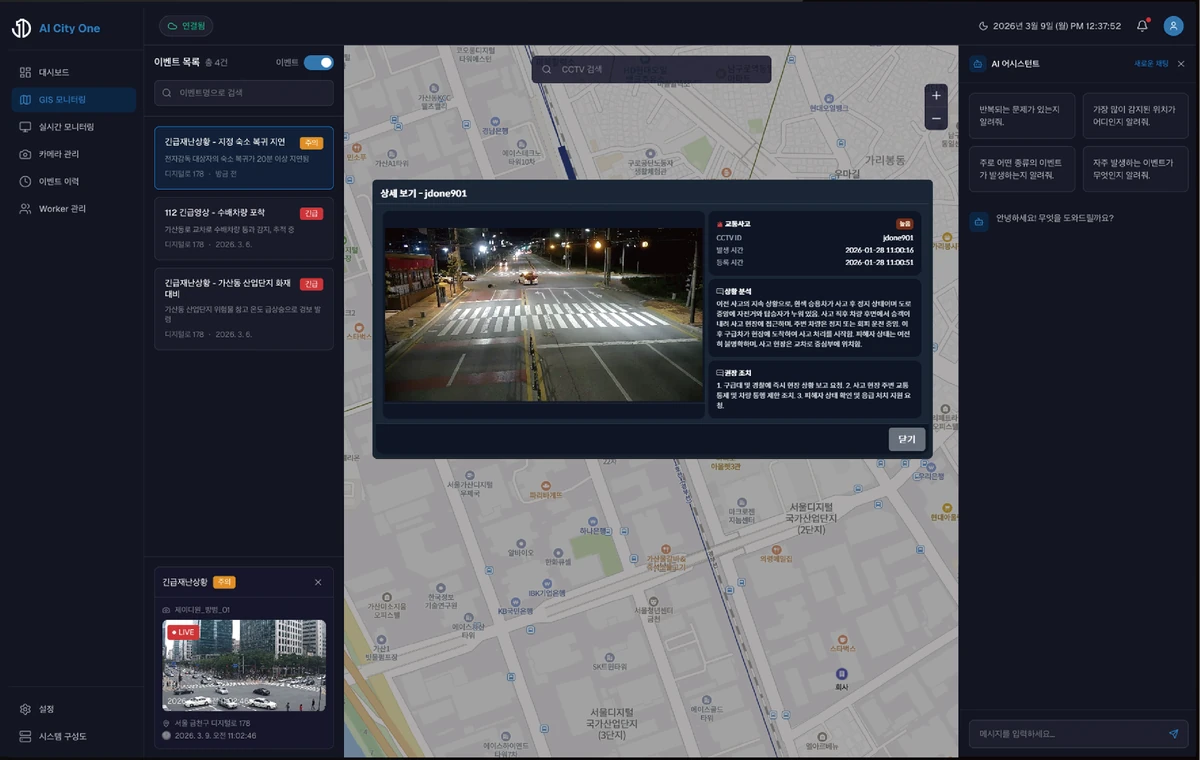Select GIS 모니터링 in the sidebar
This screenshot has width=1200, height=760.
pyautogui.click(x=73, y=100)
